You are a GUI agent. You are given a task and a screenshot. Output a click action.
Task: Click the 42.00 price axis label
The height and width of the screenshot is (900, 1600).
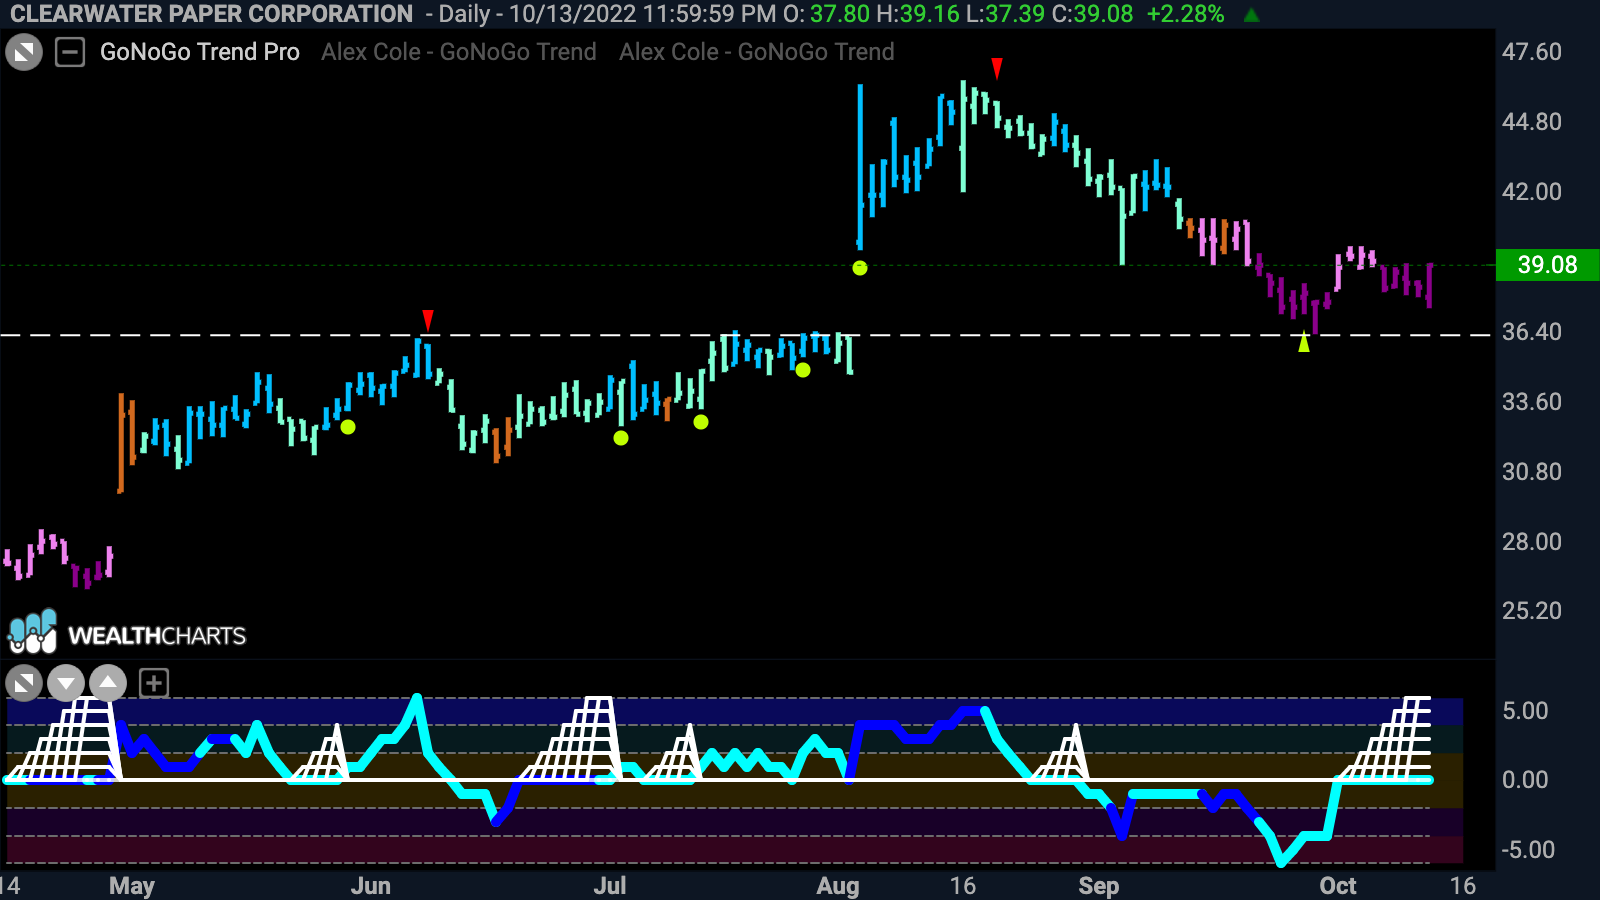click(1531, 192)
